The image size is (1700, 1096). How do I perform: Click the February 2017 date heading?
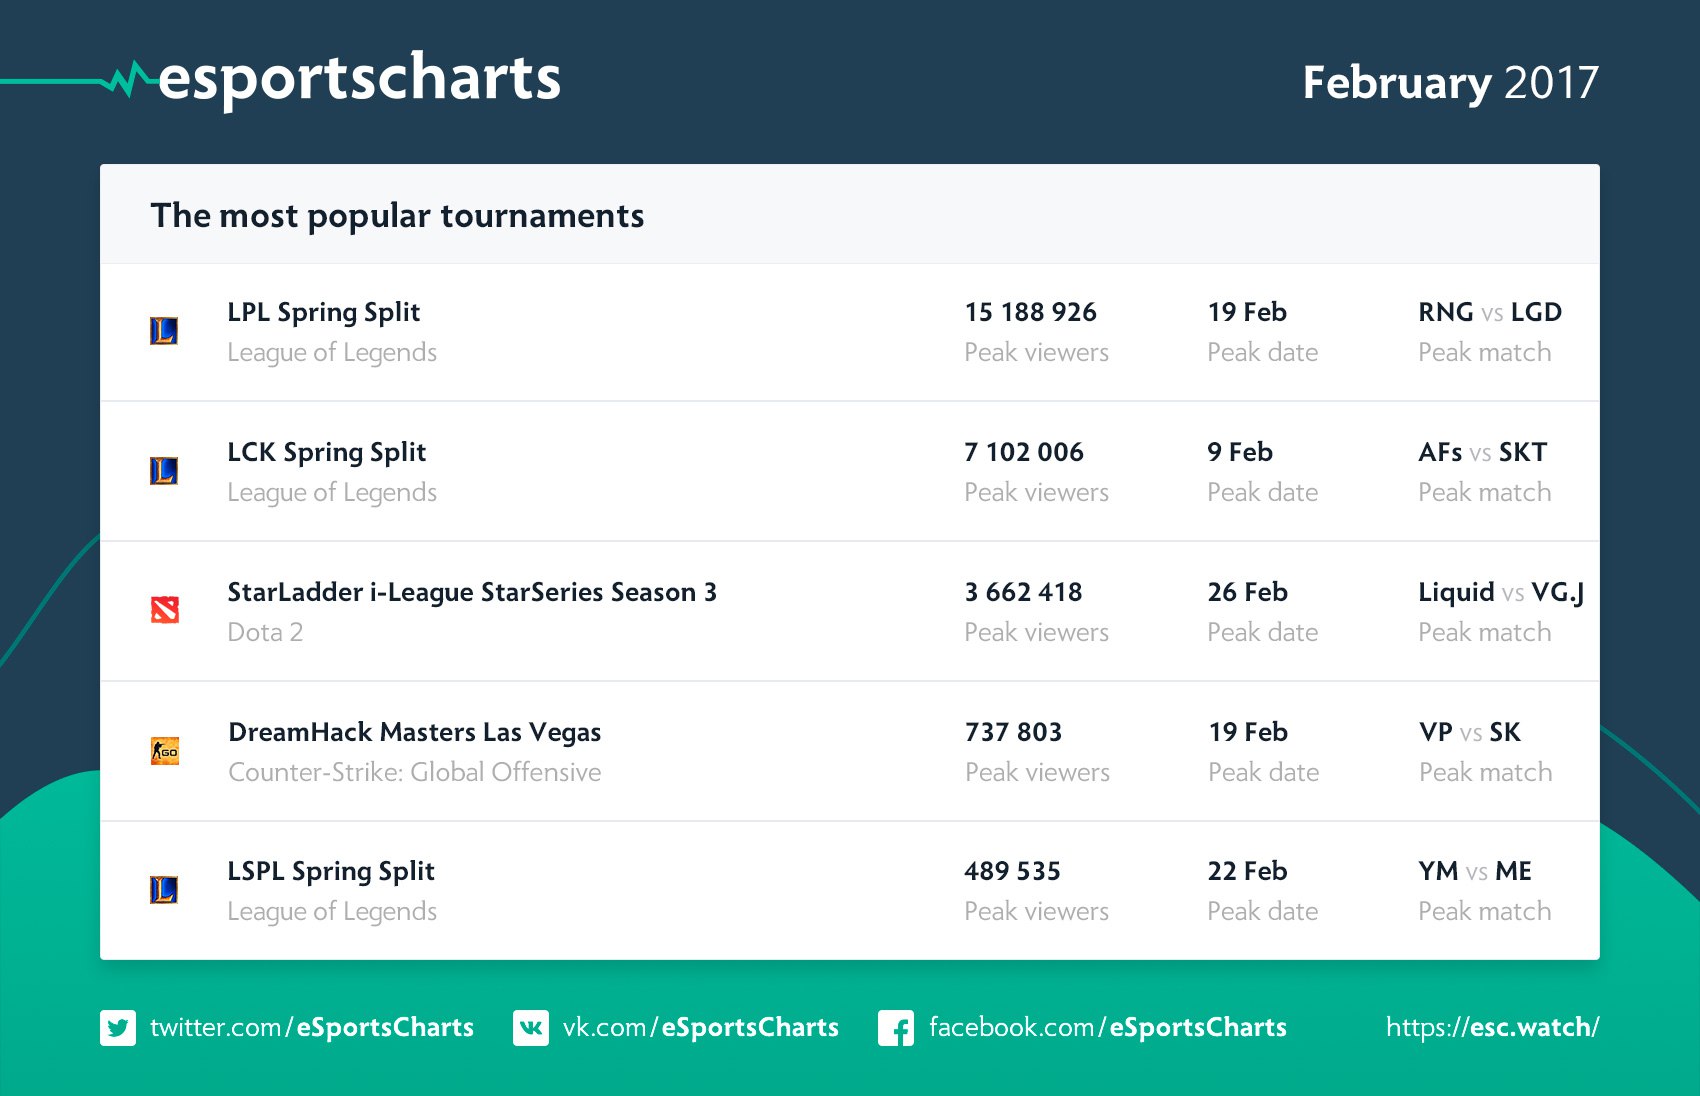[x=1450, y=83]
